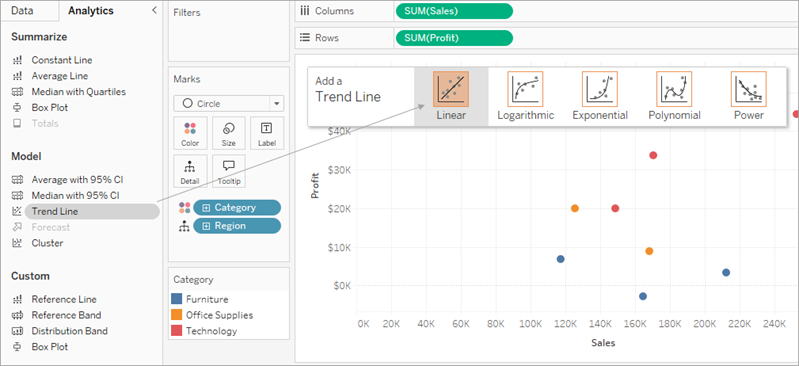Click the Technology red legend swatch
Screen dimensions: 799x366
click(176, 331)
